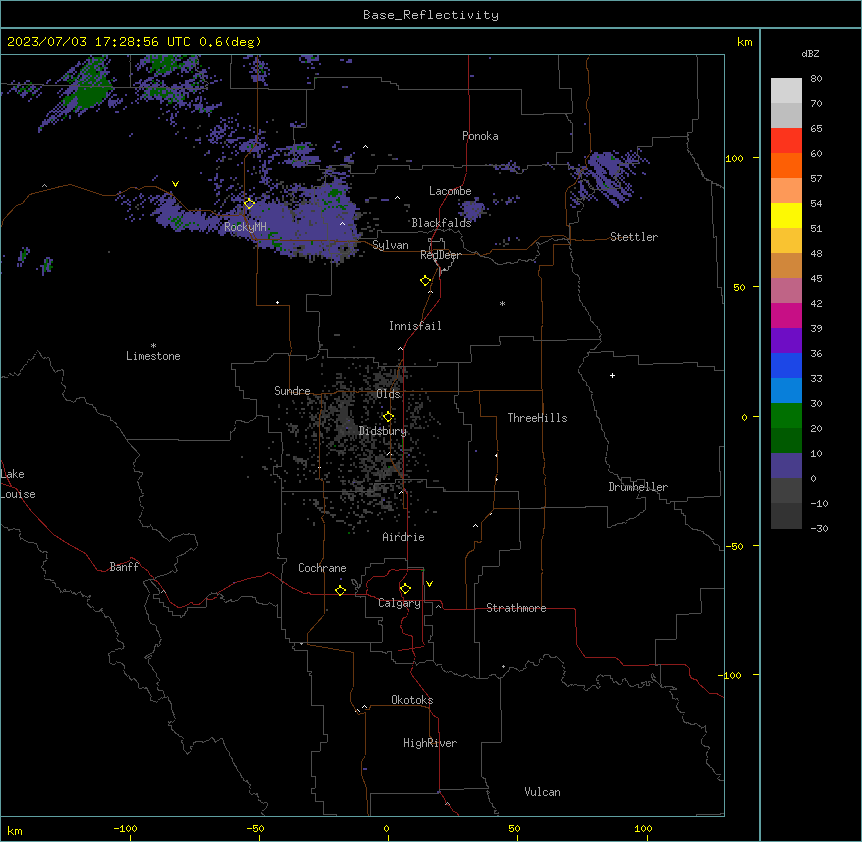Click the Sylvan label on the map
The width and height of the screenshot is (862, 842).
390,245
